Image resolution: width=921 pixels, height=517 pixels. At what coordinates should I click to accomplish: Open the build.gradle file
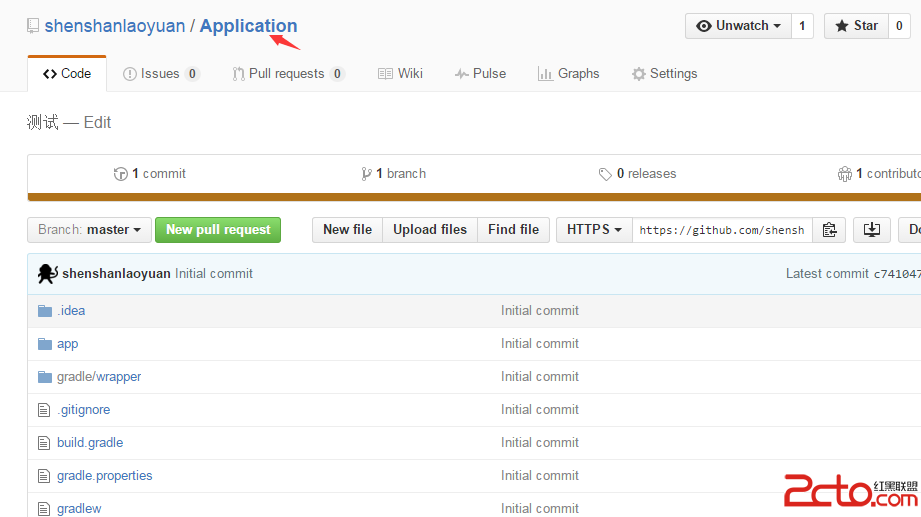[x=90, y=442]
